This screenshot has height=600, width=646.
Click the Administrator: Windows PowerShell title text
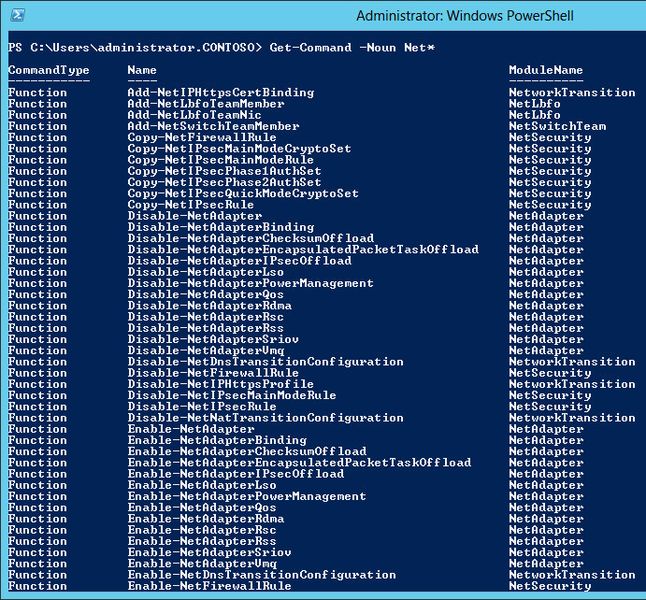(465, 16)
